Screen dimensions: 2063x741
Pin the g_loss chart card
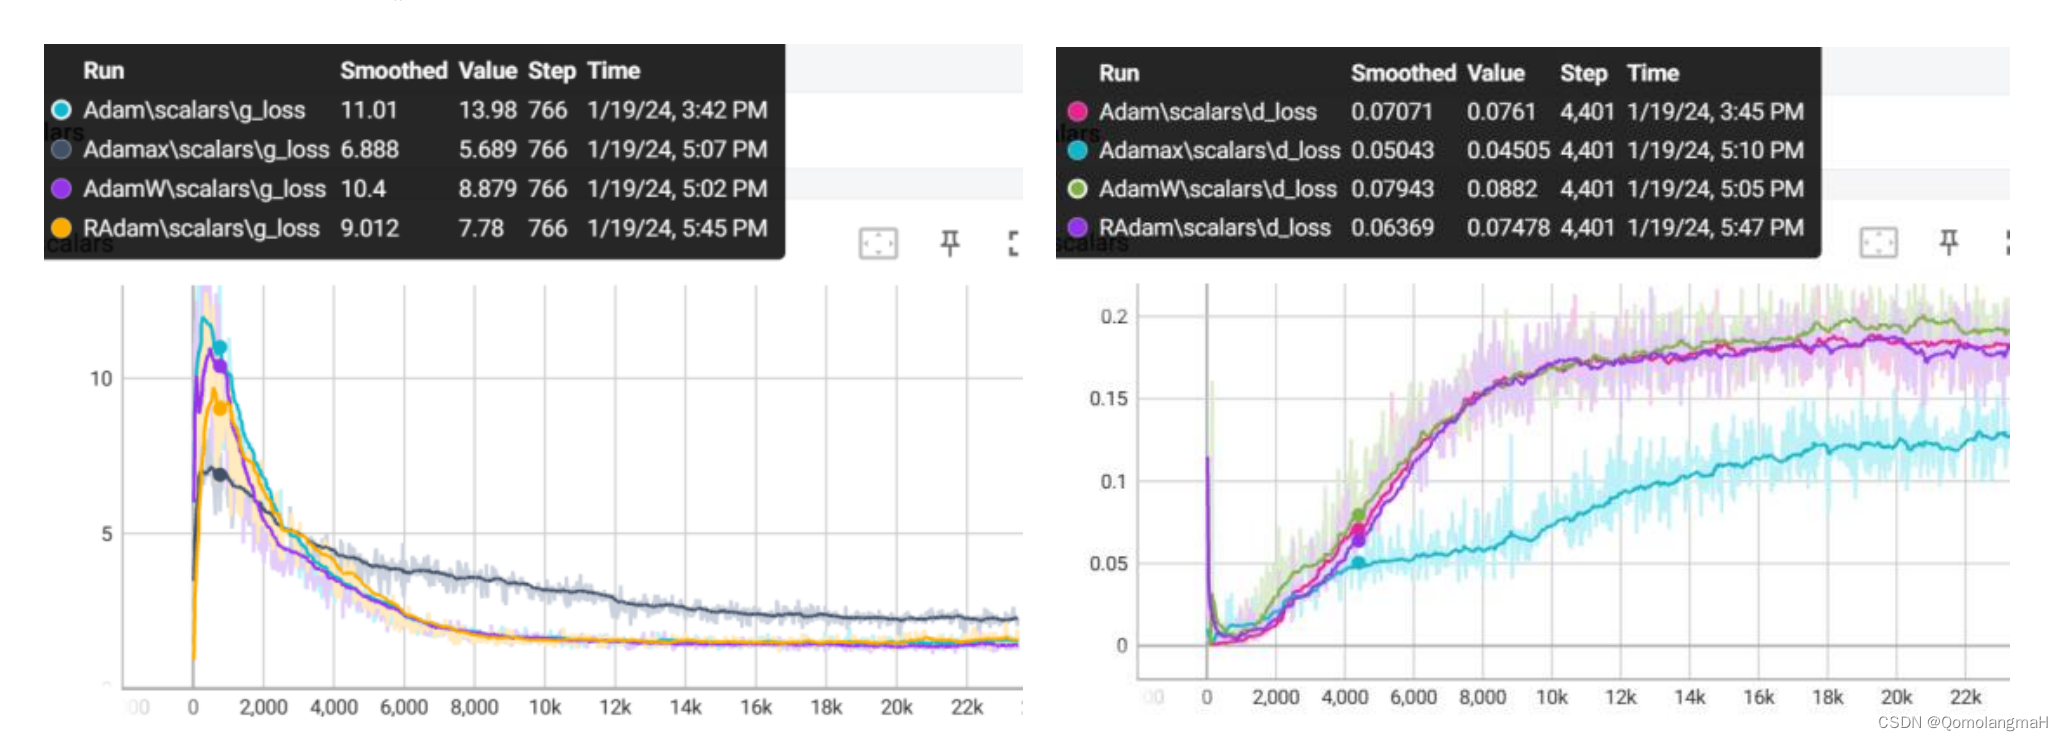[x=950, y=243]
